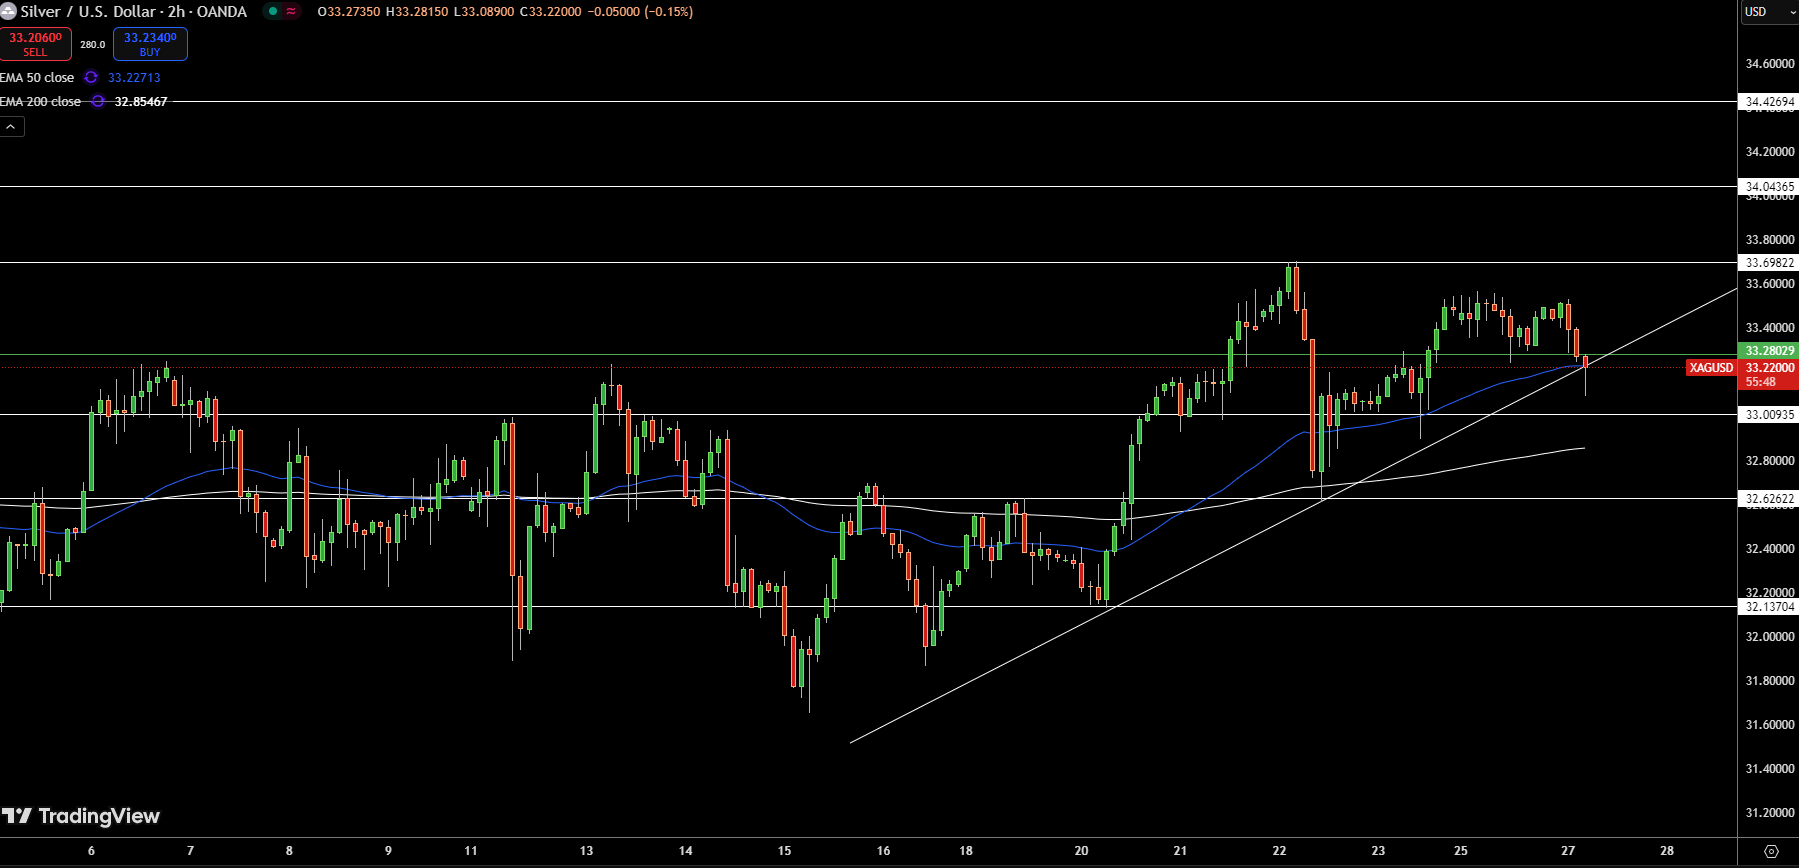
Task: Click the EMA 200 value 32.85467
Action: click(141, 101)
